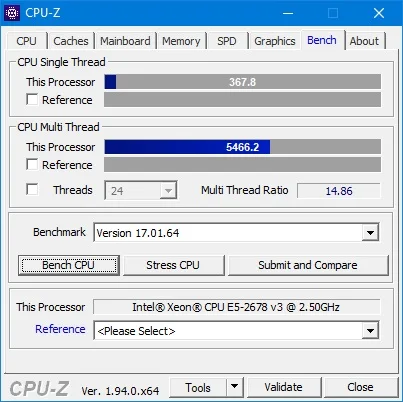Enable the Multi Thread Reference checkbox
The image size is (403, 402).
click(x=32, y=164)
